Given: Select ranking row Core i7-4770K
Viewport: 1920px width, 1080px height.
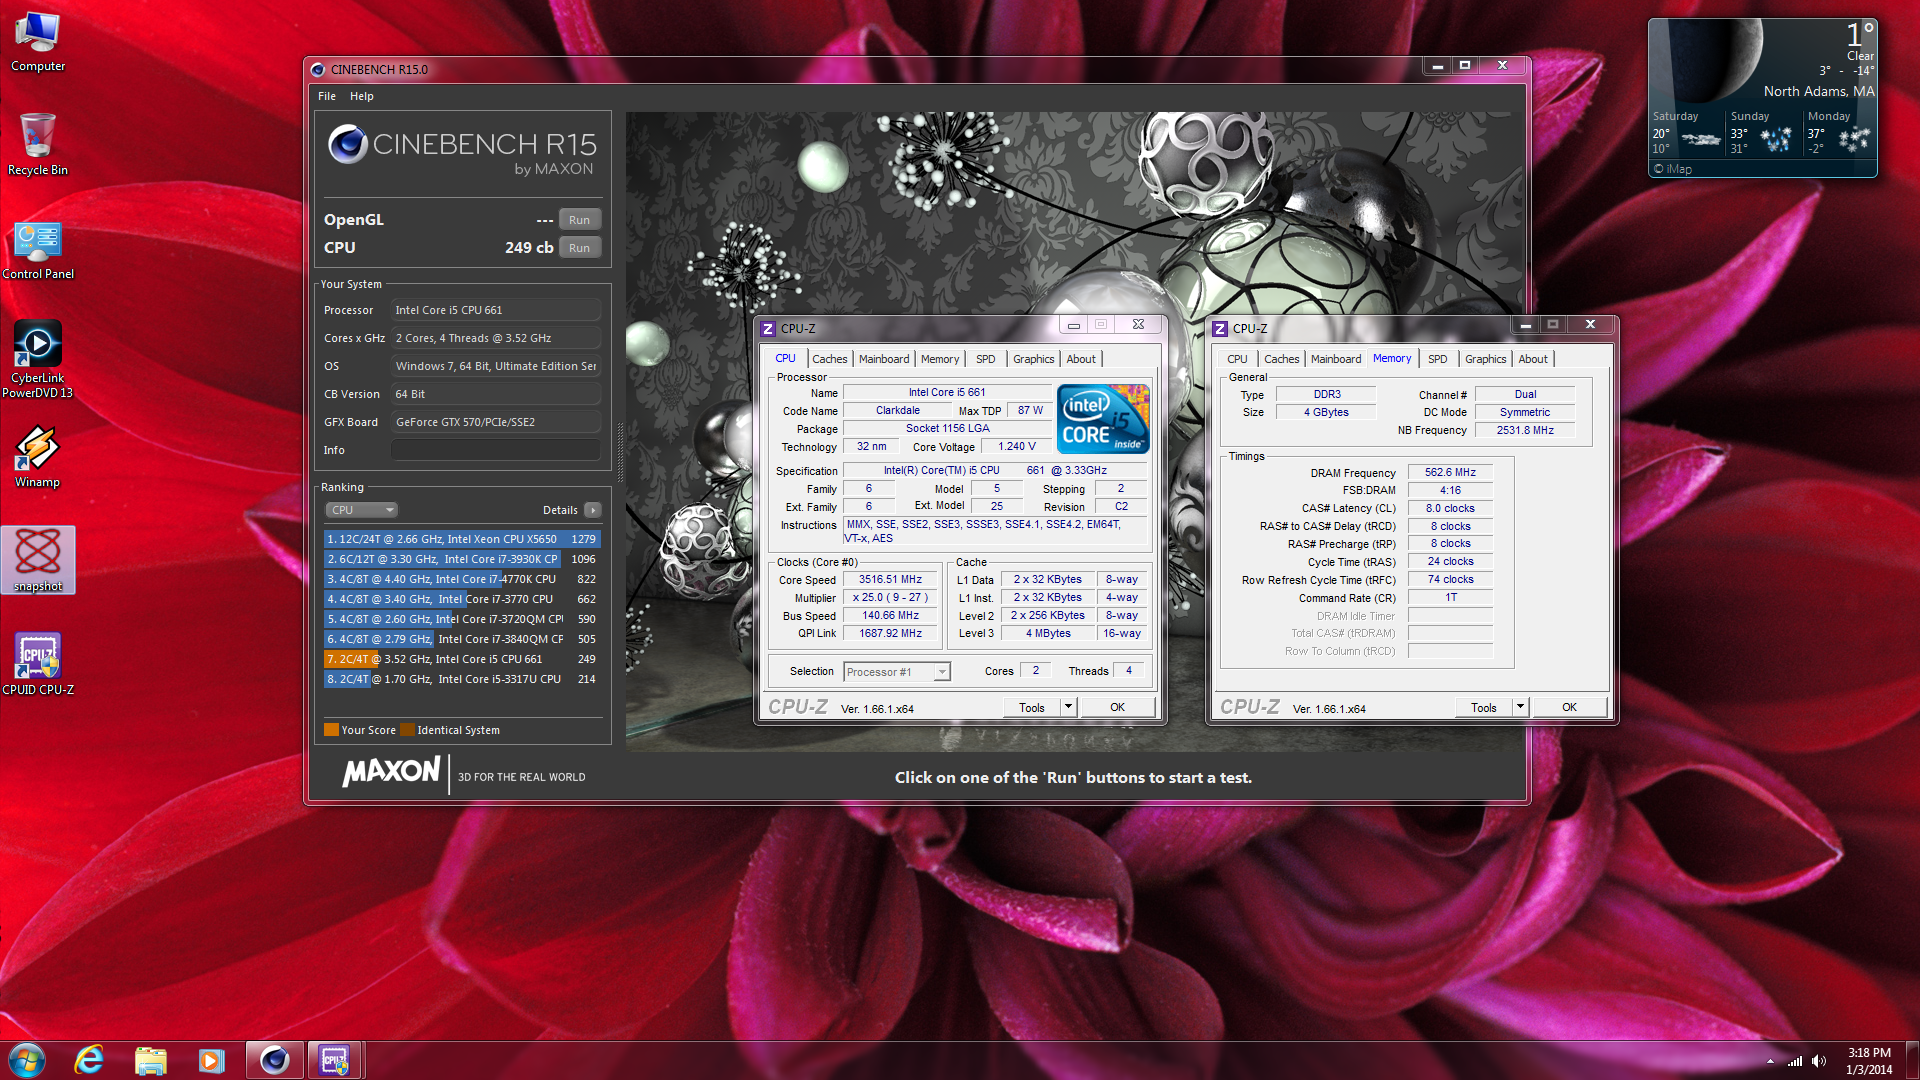Looking at the screenshot, I should 462,579.
